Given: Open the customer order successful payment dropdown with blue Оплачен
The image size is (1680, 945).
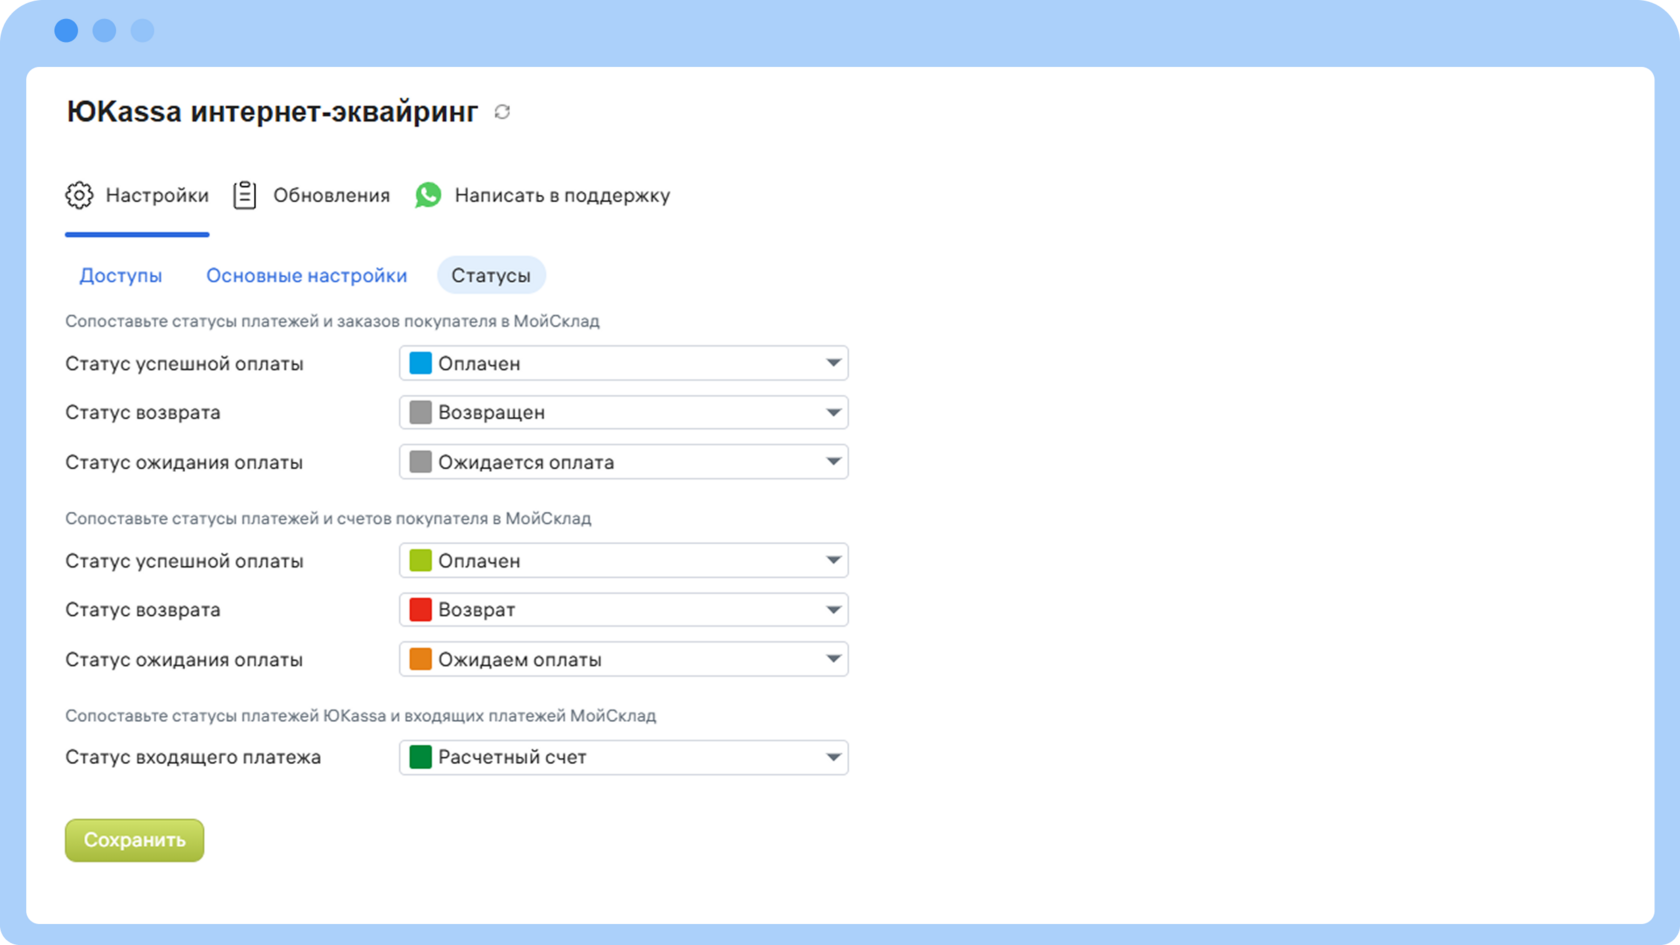Looking at the screenshot, I should pos(624,363).
